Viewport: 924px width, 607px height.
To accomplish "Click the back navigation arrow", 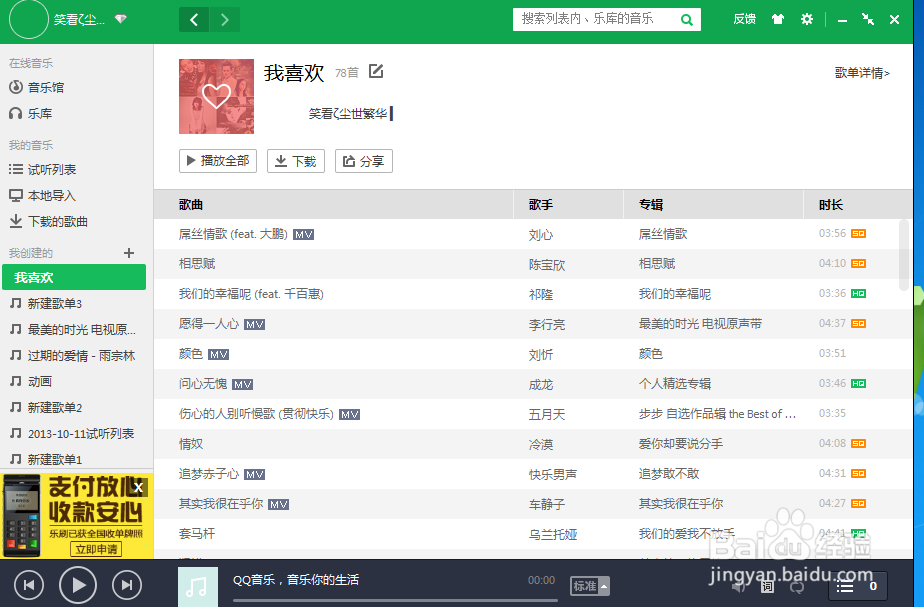I will click(193, 18).
